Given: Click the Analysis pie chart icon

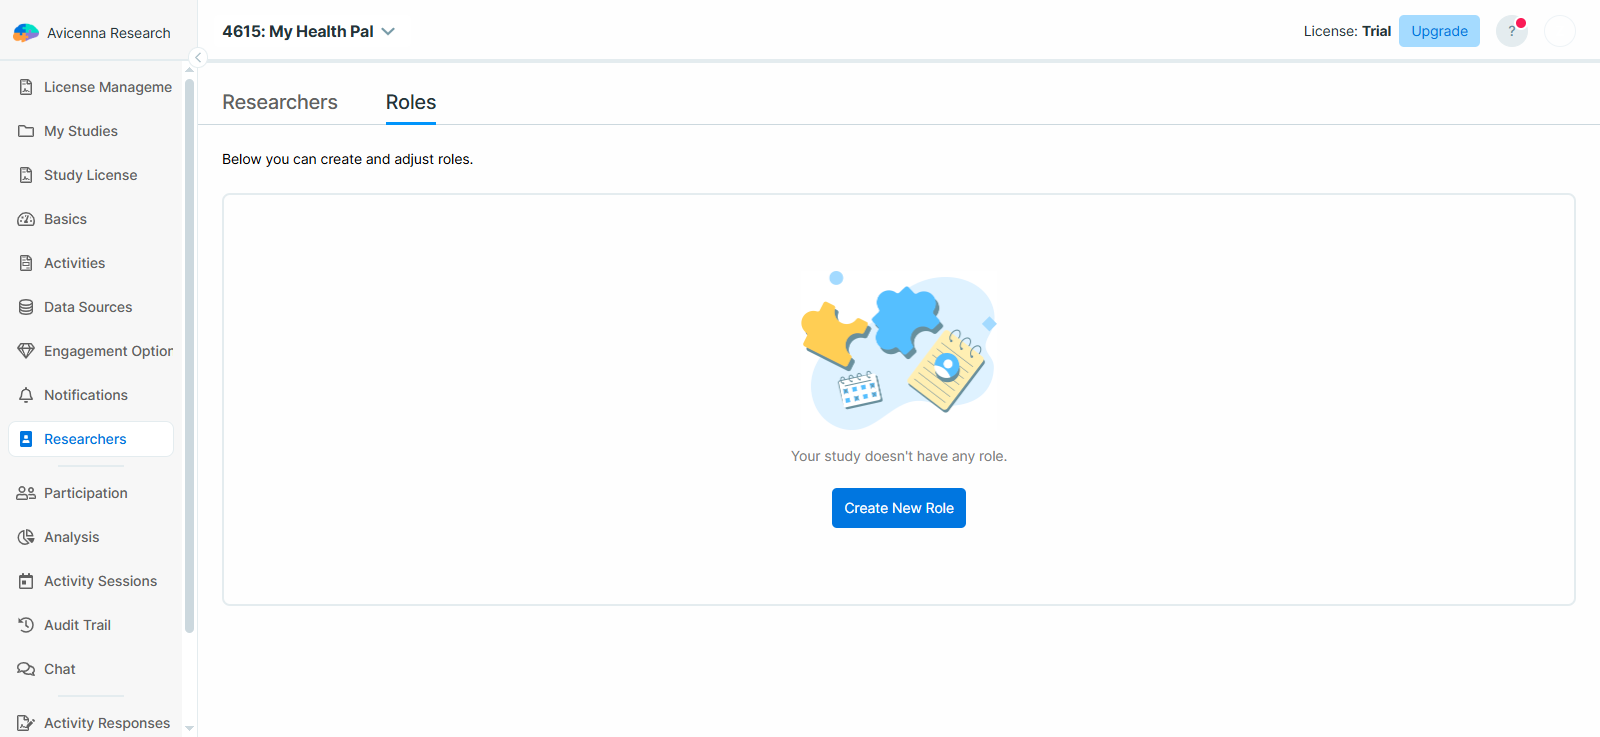Looking at the screenshot, I should pos(26,537).
